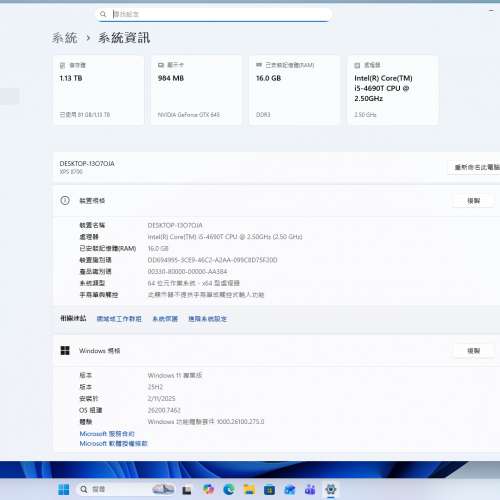Click the RAM value 16.0 GB in specs list
Image resolution: width=500 pixels, height=500 pixels.
[x=158, y=248]
